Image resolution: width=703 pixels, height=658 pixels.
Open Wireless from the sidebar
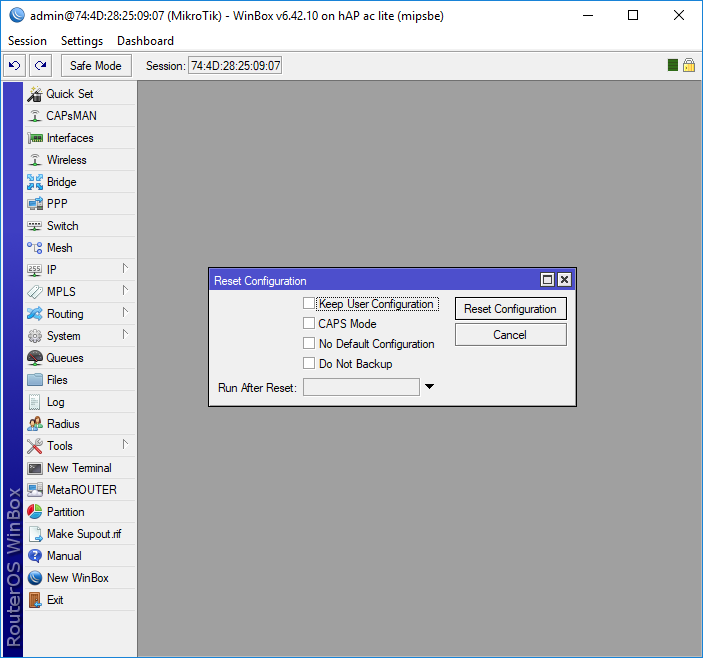[66, 160]
